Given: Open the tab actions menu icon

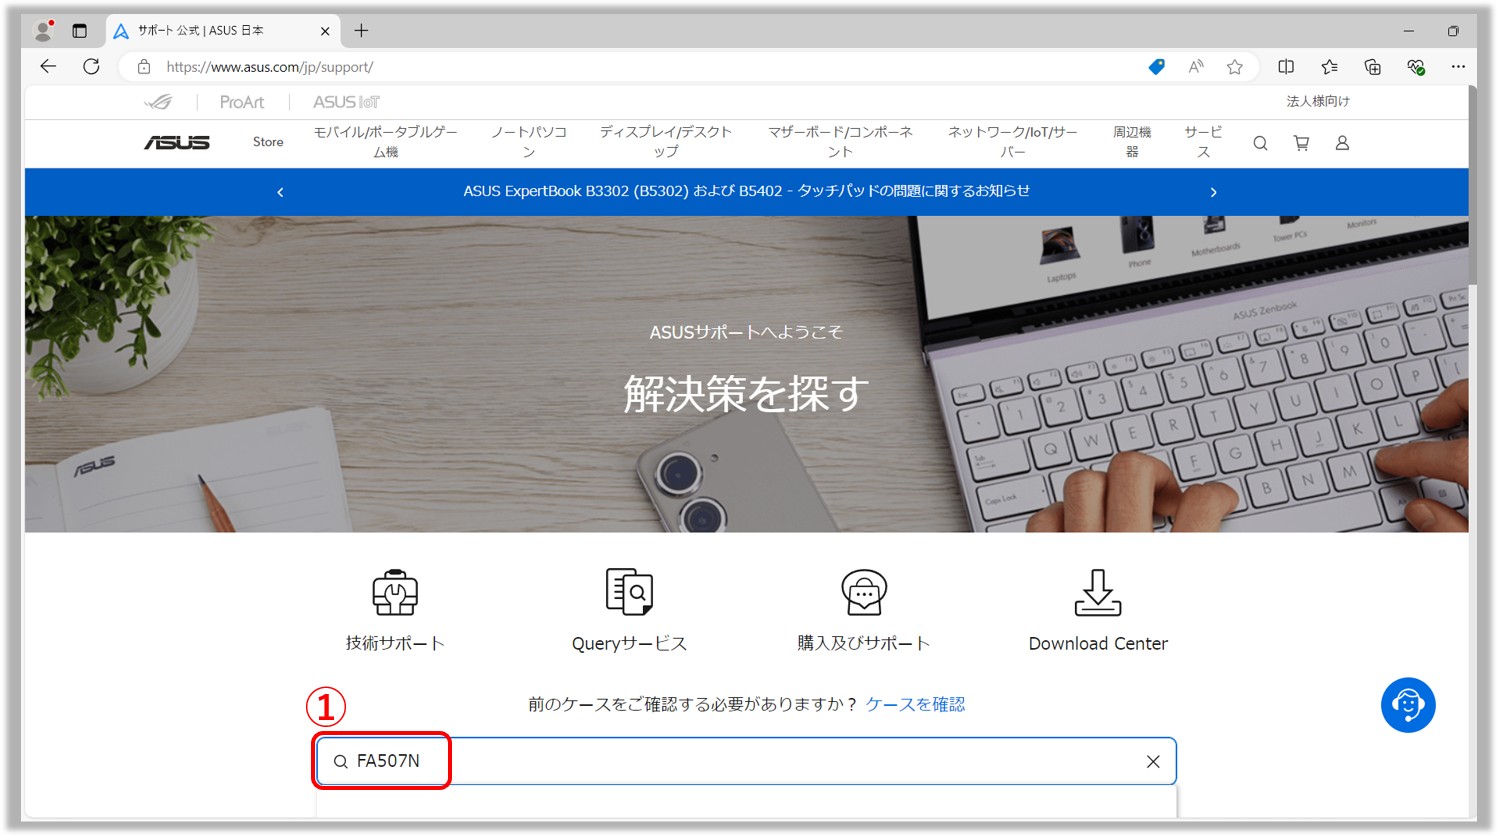Looking at the screenshot, I should [80, 31].
